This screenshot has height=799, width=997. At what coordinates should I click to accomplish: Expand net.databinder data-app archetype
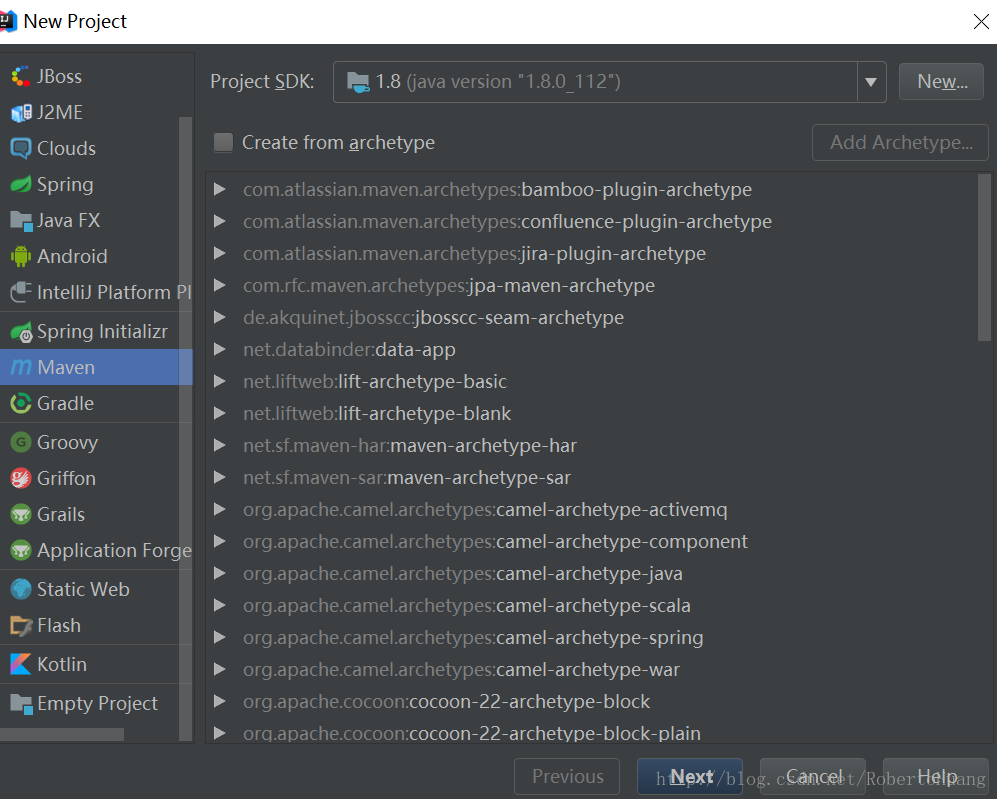[x=220, y=350]
